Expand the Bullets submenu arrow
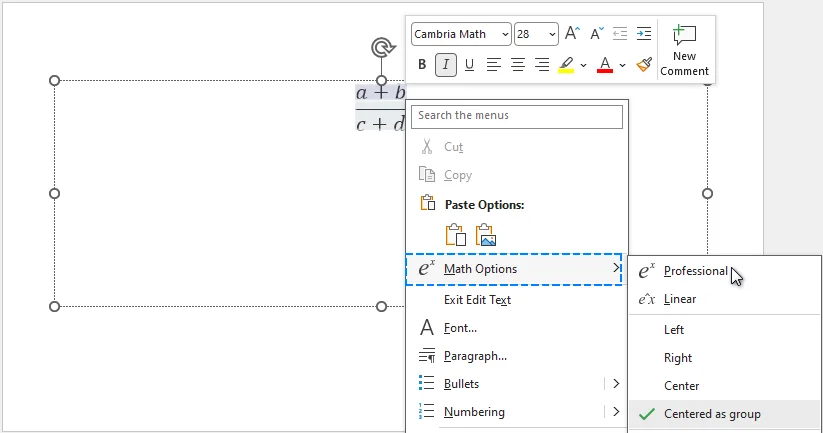The height and width of the screenshot is (433, 823). coord(616,384)
